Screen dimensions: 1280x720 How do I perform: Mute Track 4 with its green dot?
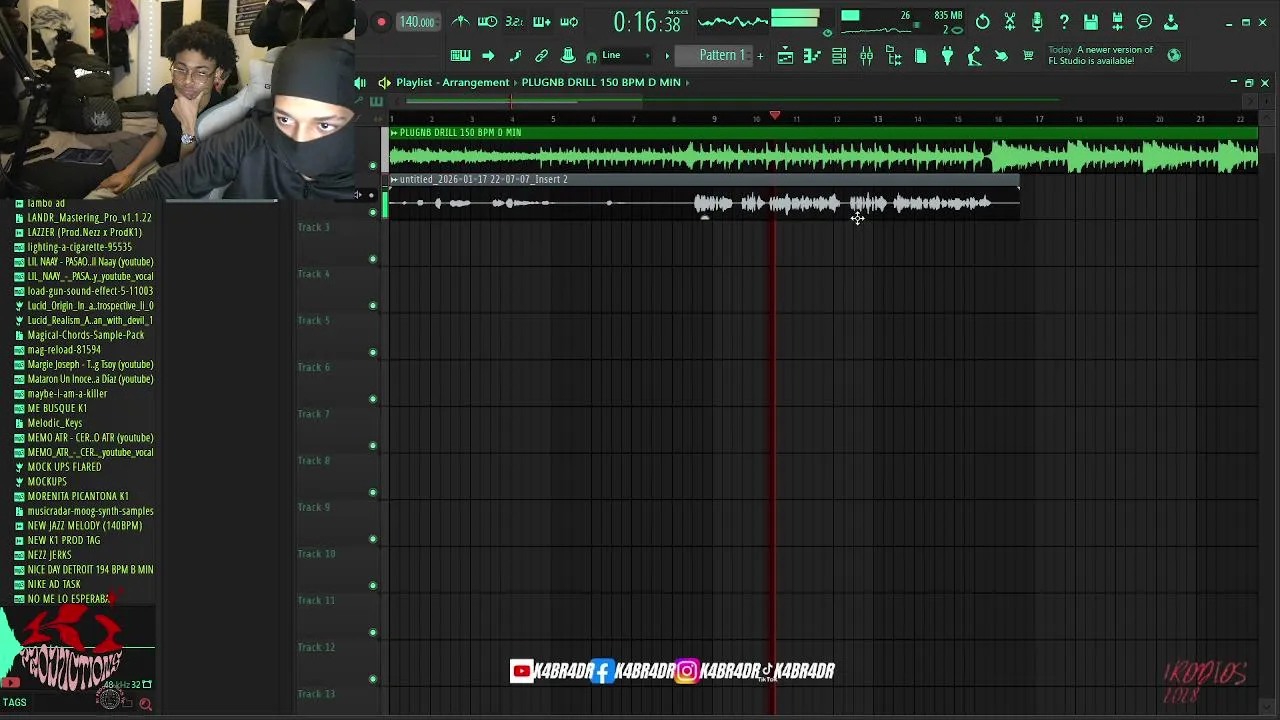373,306
